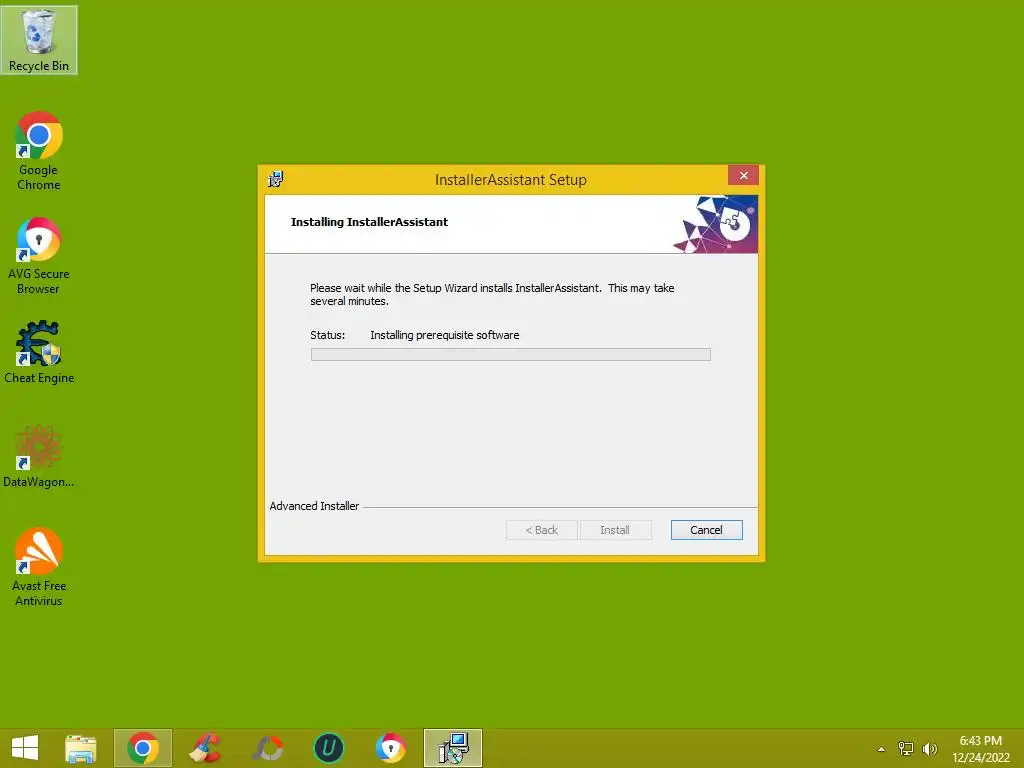1024x768 pixels.
Task: Open the AVG Secure Browser desktop shortcut
Action: coord(39,256)
